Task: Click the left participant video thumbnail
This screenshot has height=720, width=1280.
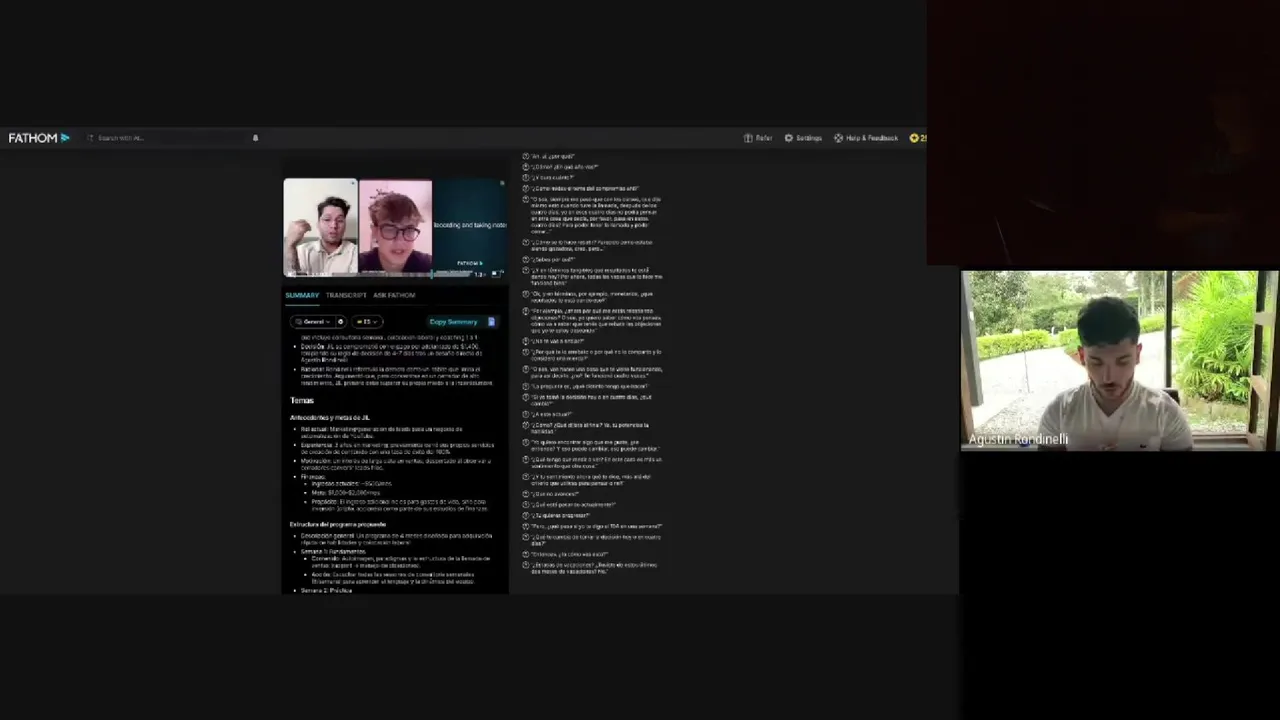Action: tap(320, 227)
